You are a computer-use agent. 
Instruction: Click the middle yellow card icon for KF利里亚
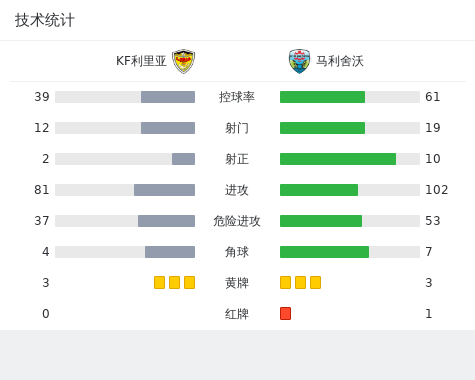[174, 282]
